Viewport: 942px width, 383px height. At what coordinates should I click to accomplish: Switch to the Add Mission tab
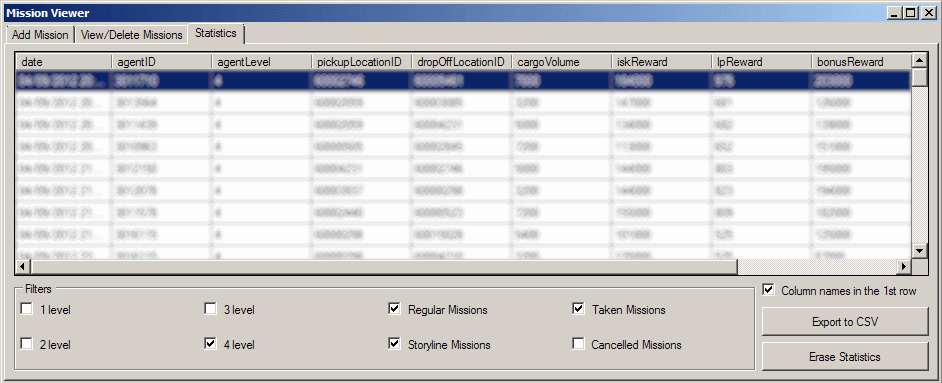click(40, 35)
